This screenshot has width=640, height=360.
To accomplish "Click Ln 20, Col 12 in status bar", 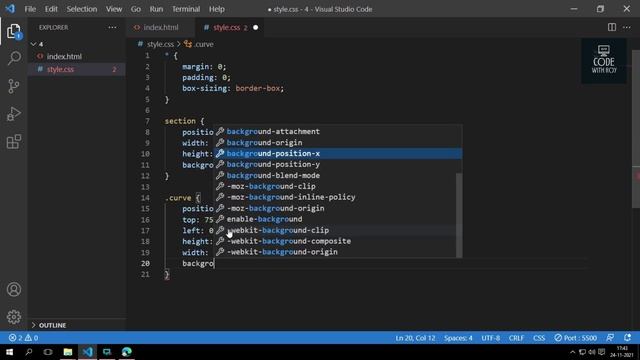I will click(x=415, y=338).
